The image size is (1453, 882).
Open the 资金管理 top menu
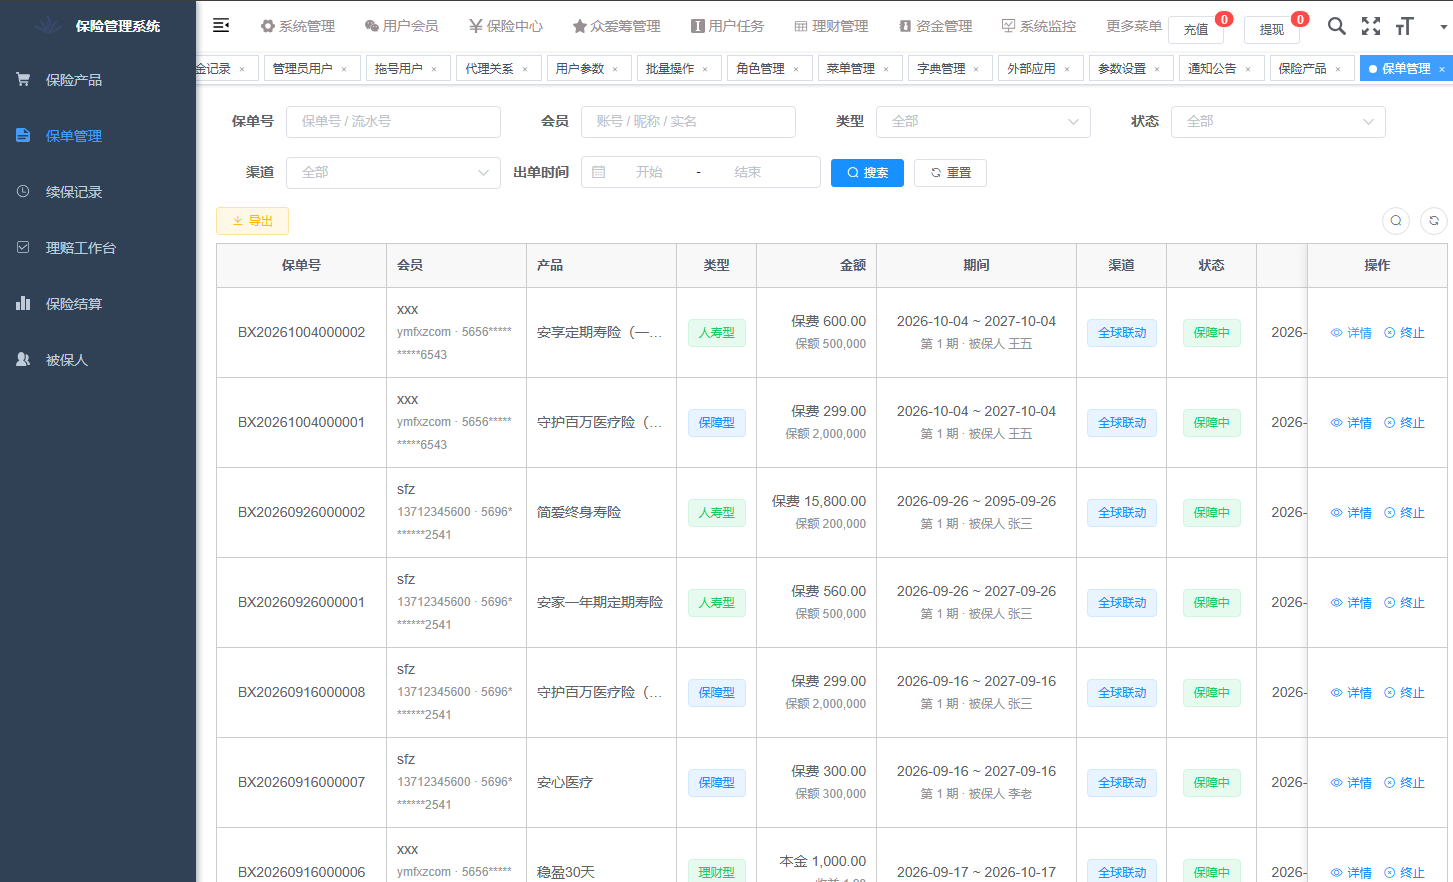point(935,26)
